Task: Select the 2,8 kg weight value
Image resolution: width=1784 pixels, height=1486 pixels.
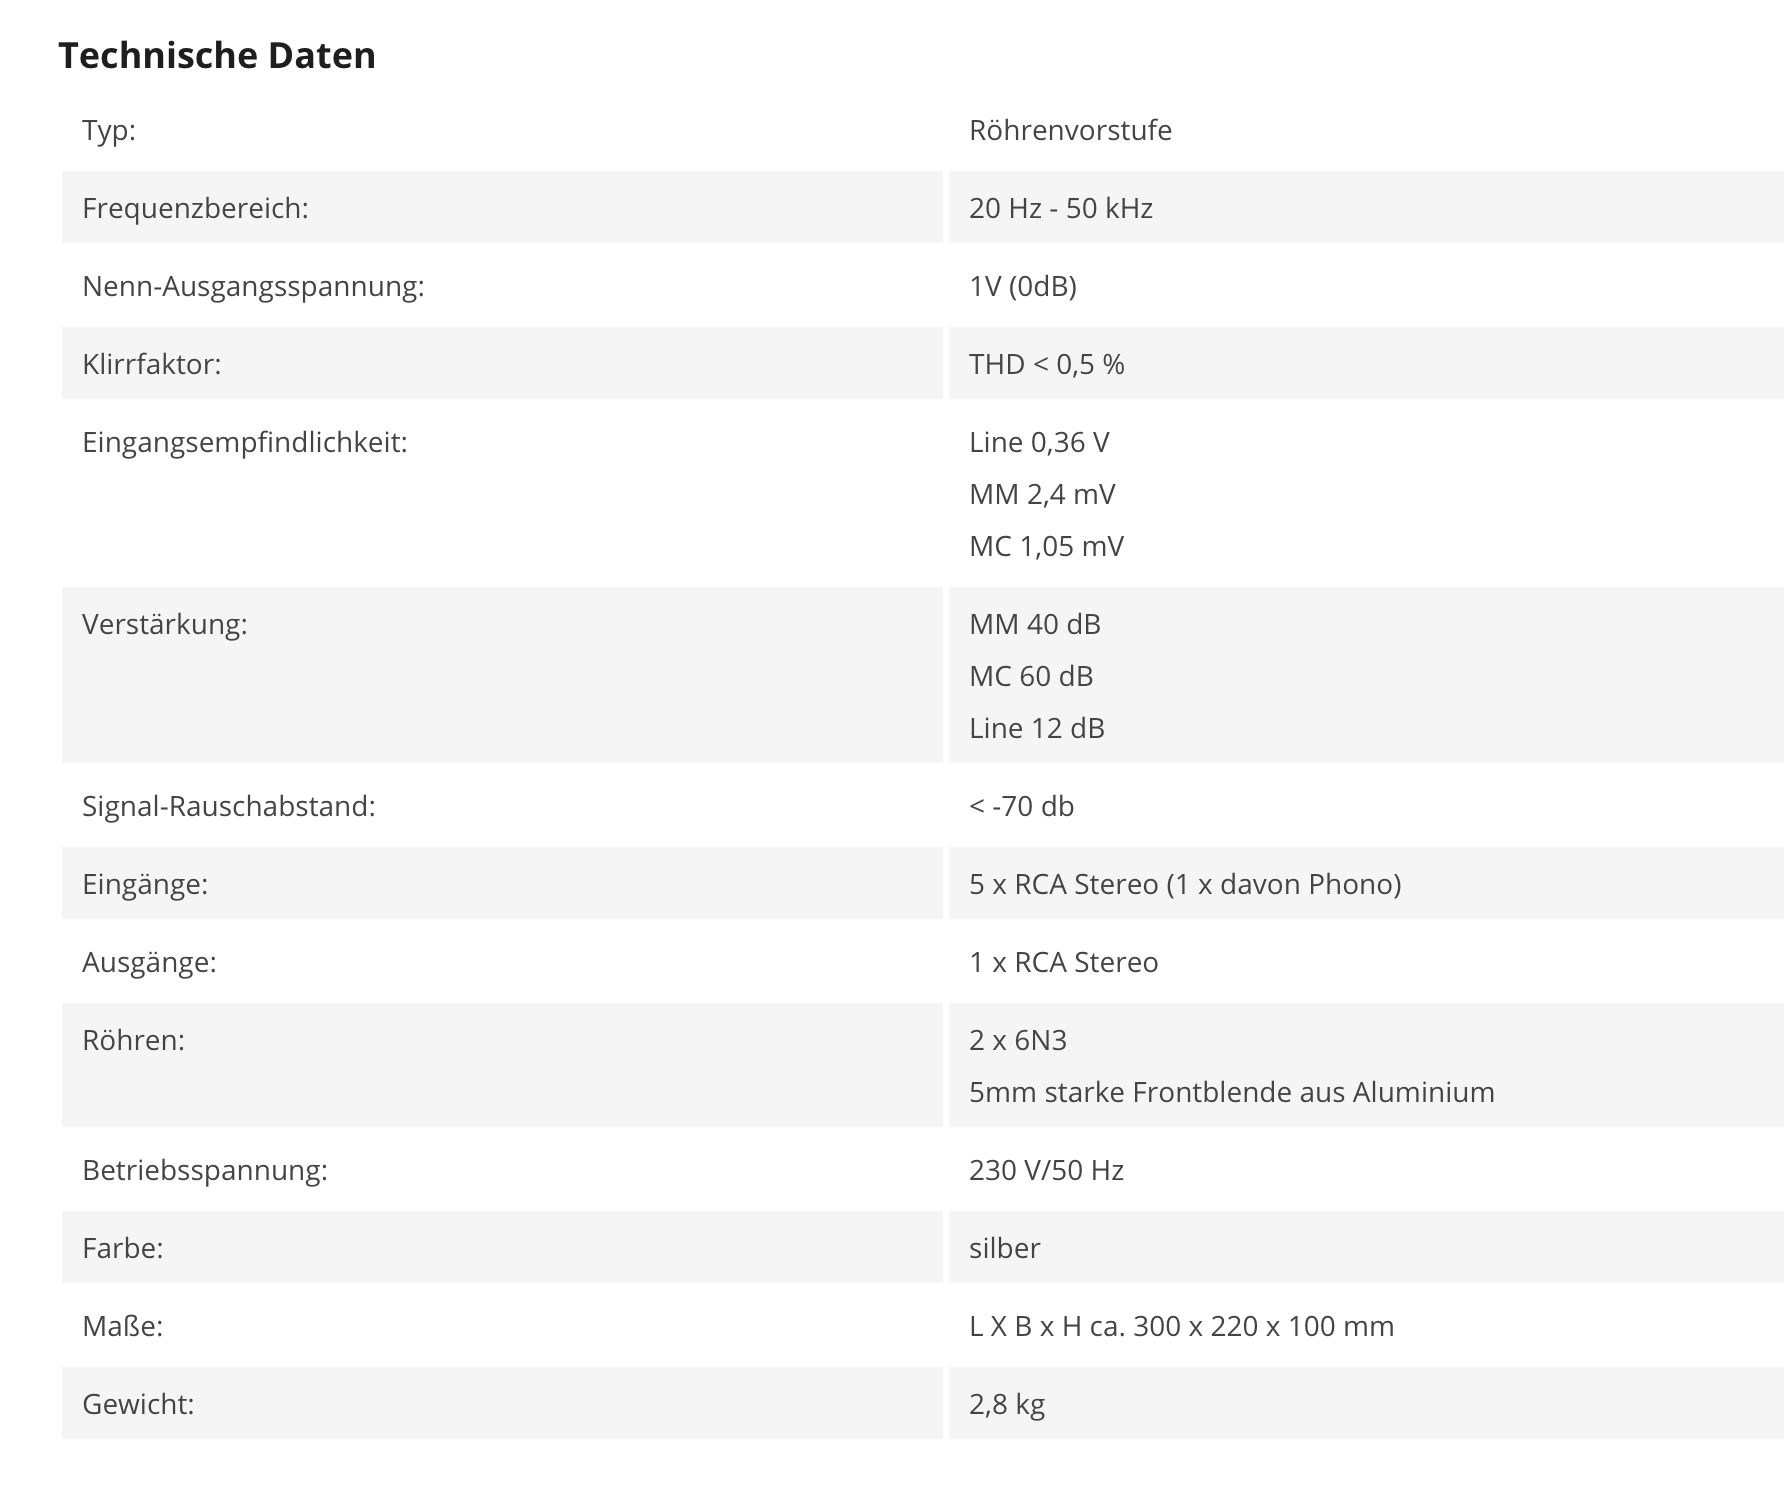Action: click(x=1007, y=1404)
